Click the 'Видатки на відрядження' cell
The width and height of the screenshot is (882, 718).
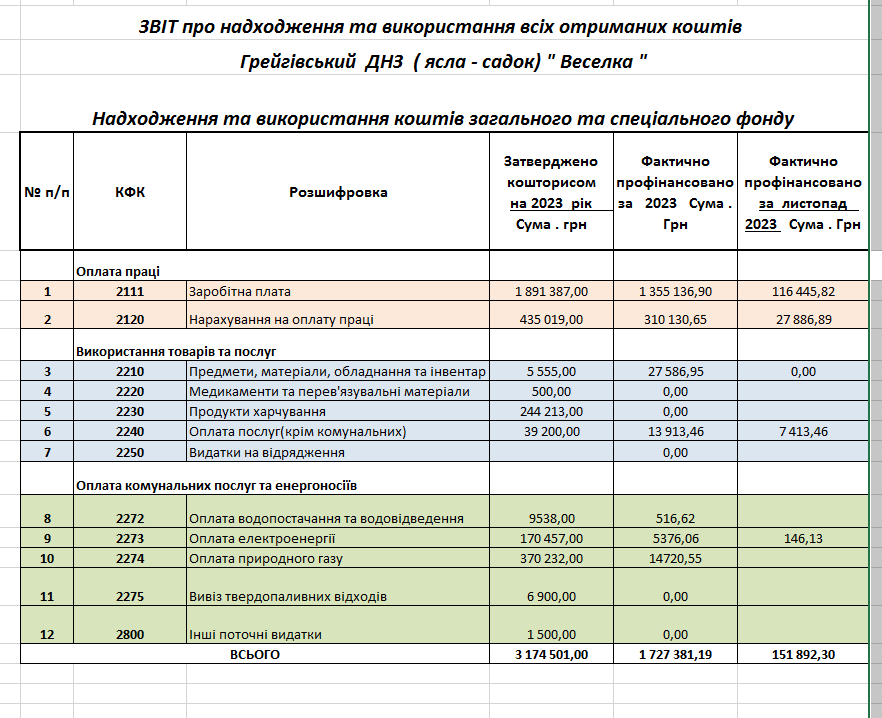coord(338,452)
